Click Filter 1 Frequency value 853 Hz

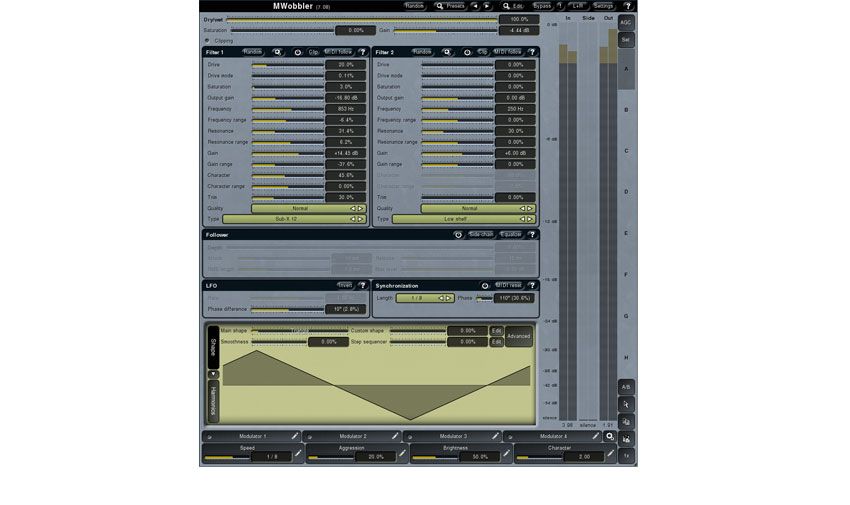click(x=346, y=109)
